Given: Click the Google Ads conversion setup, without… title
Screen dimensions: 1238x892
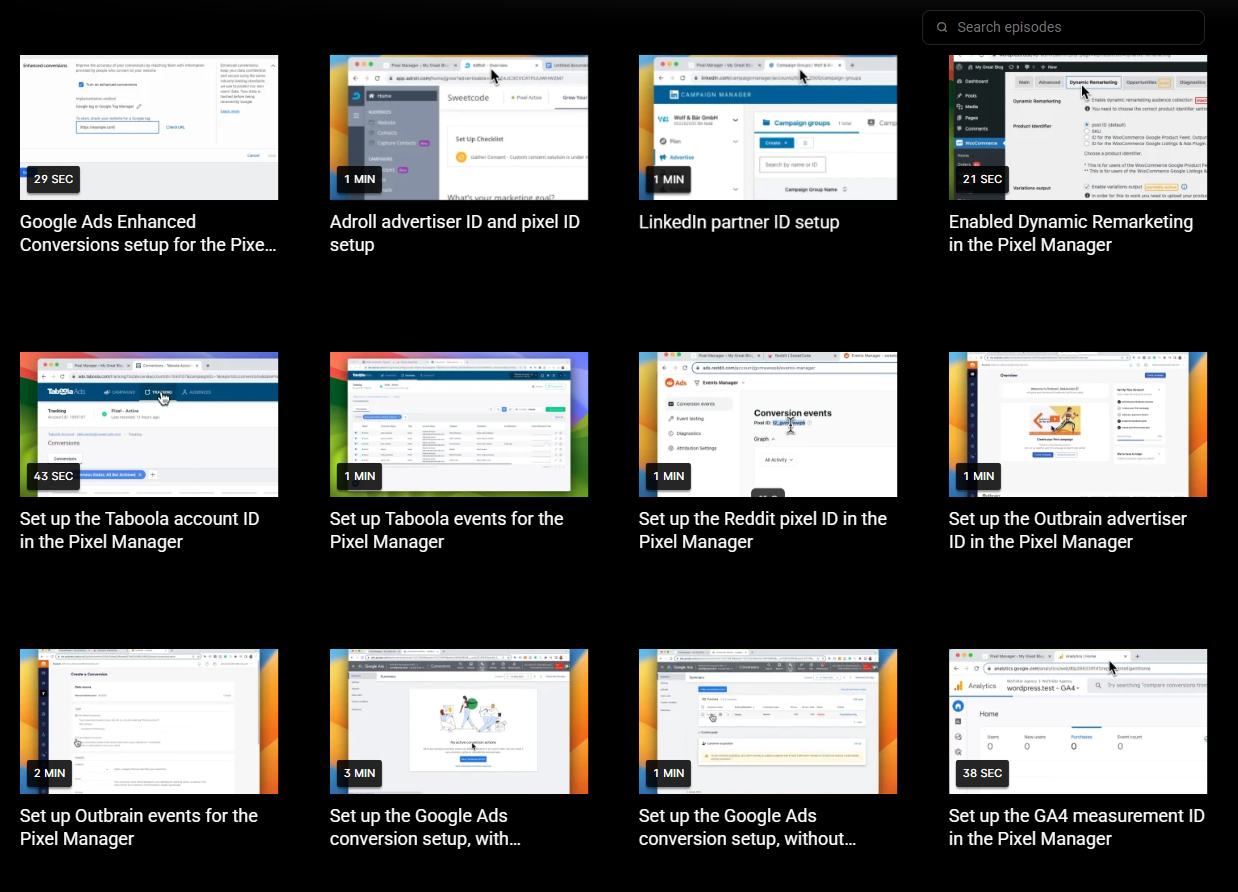Looking at the screenshot, I should pyautogui.click(x=747, y=827).
